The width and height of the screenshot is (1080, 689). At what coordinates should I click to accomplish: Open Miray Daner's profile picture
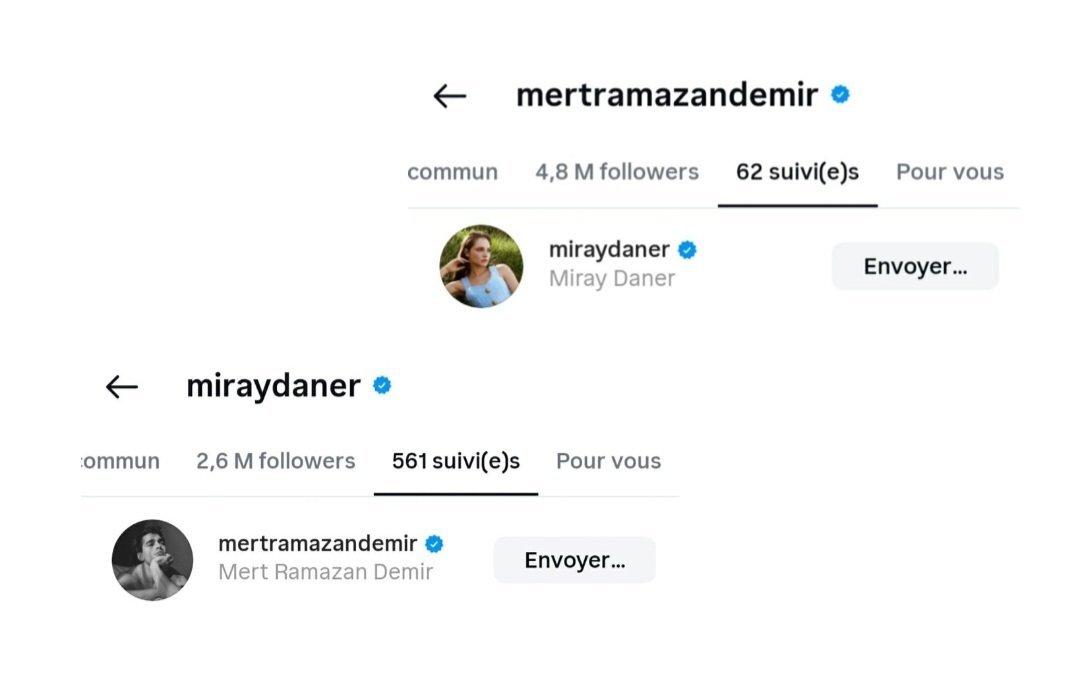tap(481, 266)
